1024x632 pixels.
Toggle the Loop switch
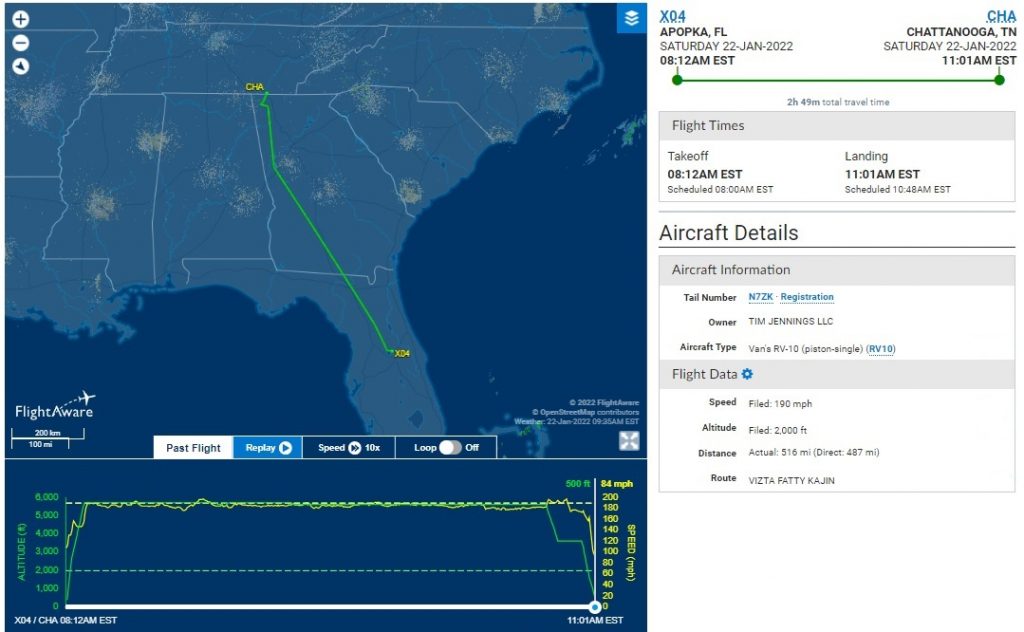click(x=449, y=447)
